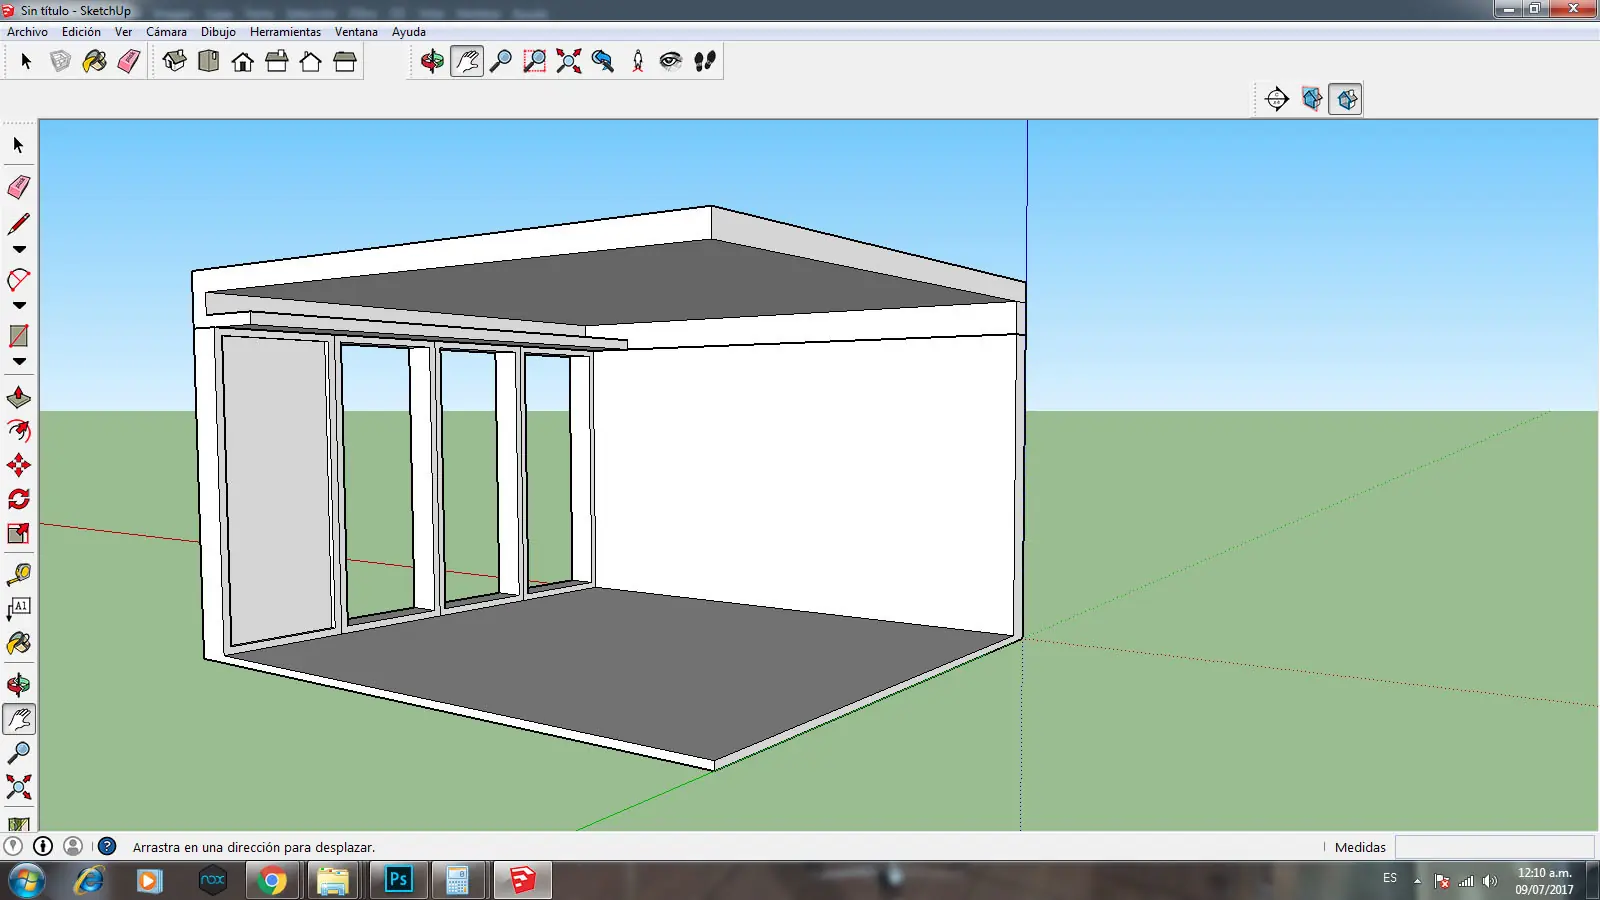Click the Medidas measurements input box
The width and height of the screenshot is (1600, 900).
pos(1494,847)
